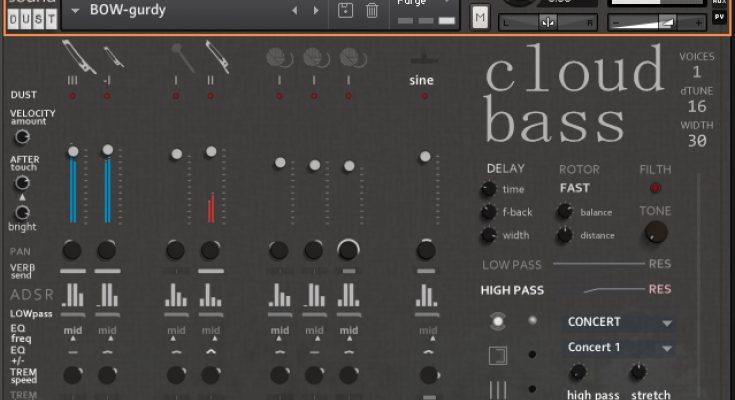Click the save preset floppy disk icon
Image resolution: width=735 pixels, height=400 pixels.
click(346, 10)
